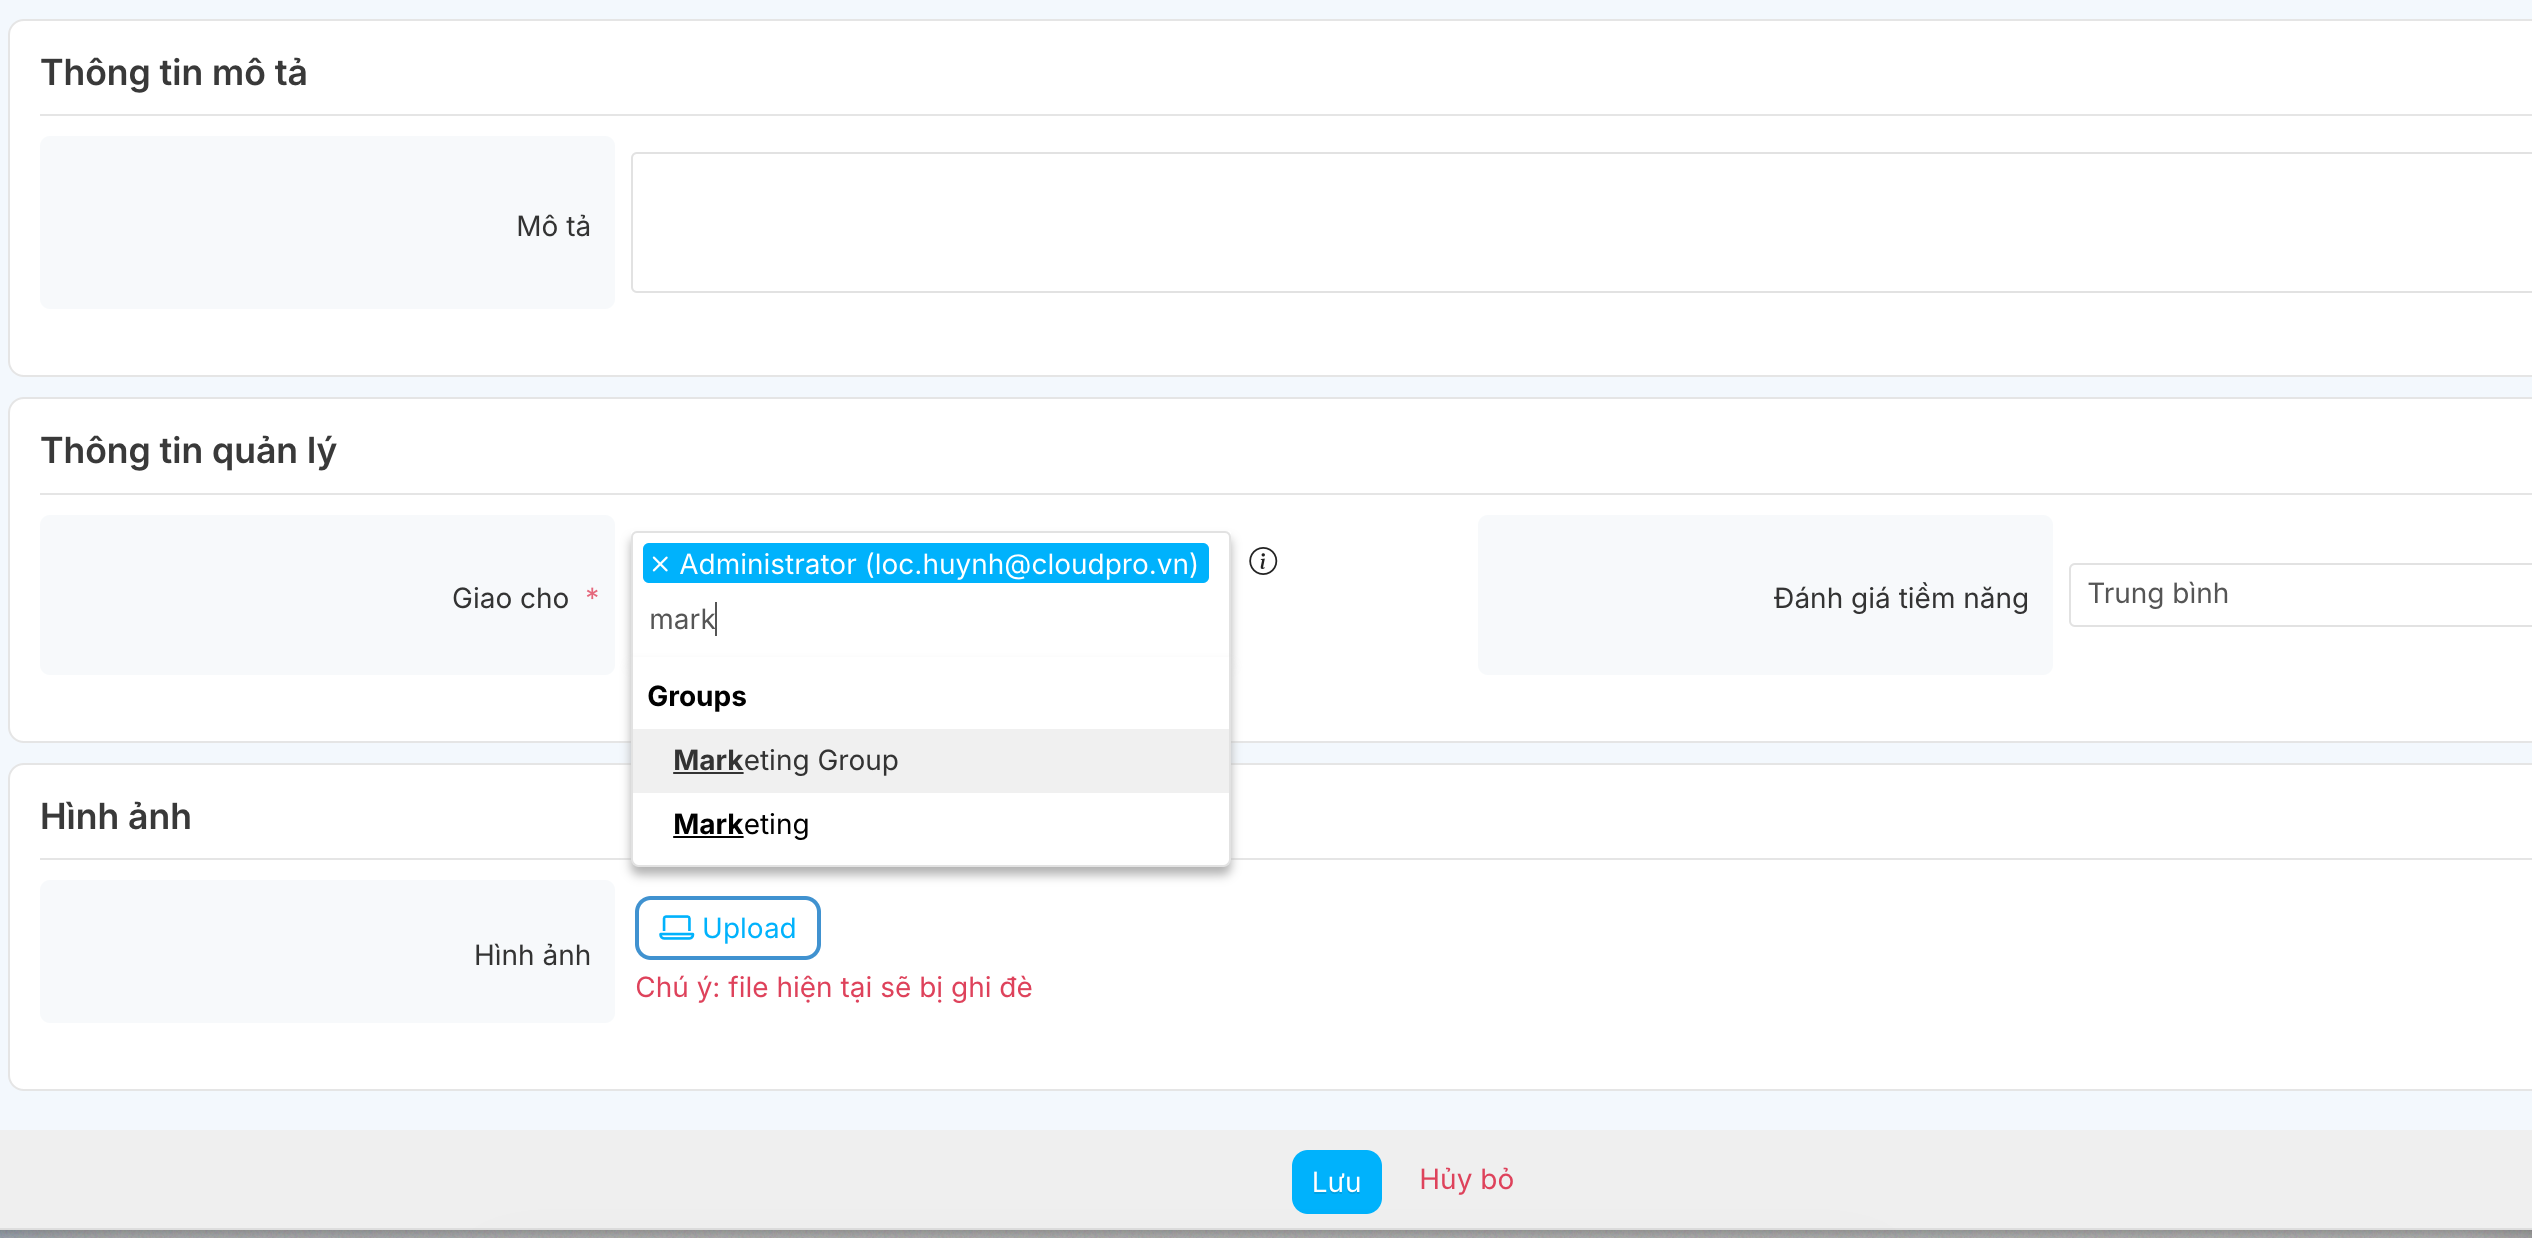
Task: Click the Thông tin mô tả heading
Action: (x=174, y=73)
